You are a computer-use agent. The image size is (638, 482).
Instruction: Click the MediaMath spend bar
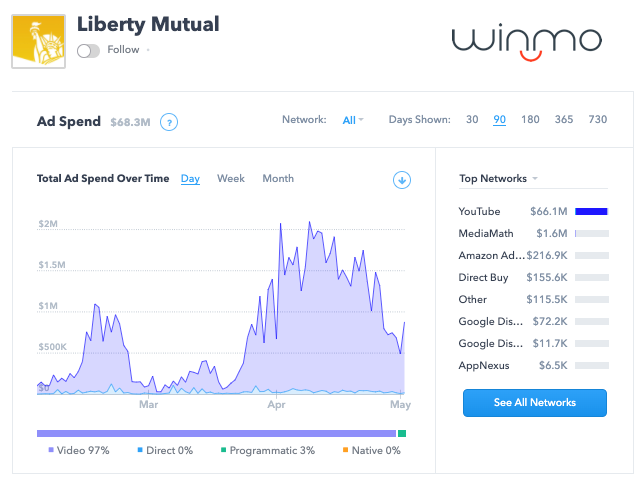[592, 233]
